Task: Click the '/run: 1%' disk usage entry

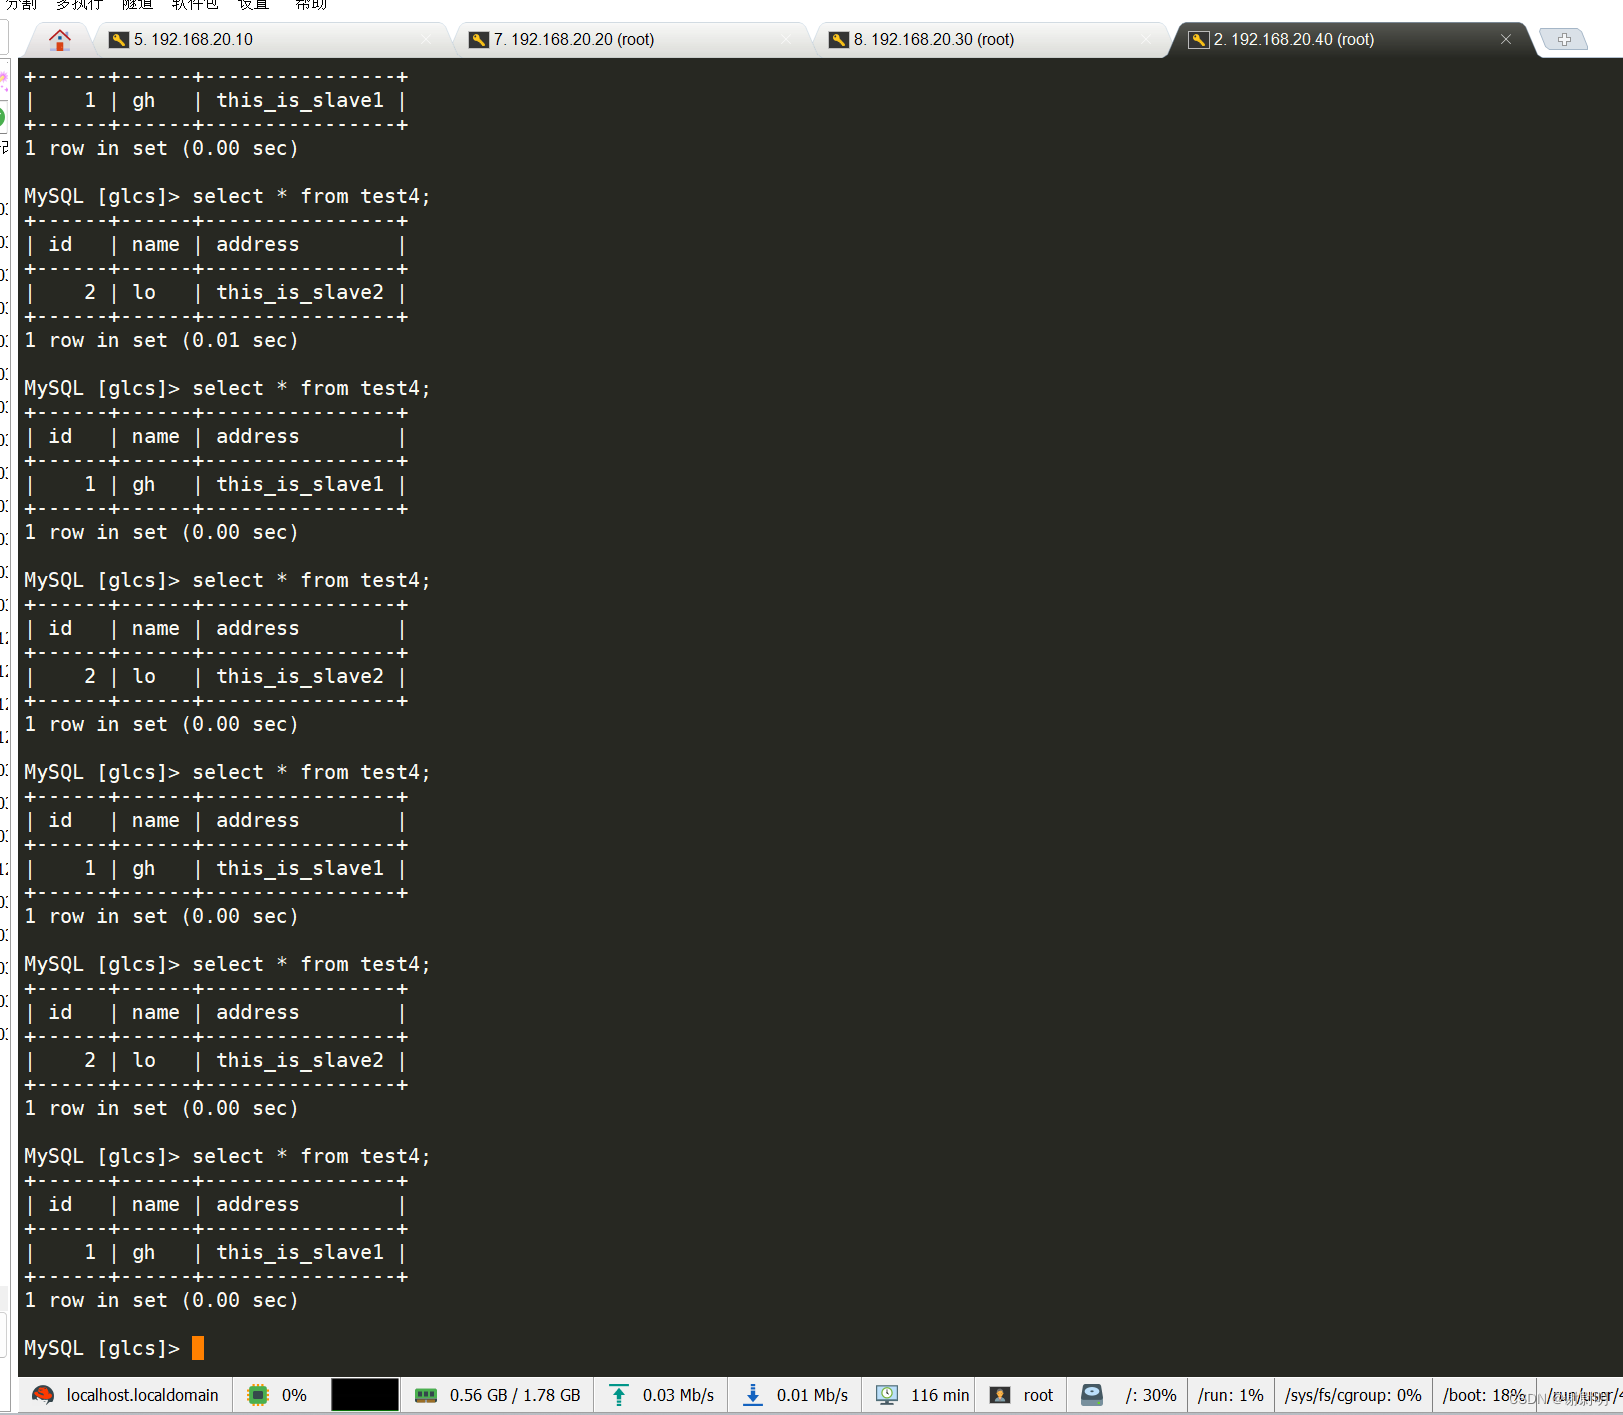Action: pyautogui.click(x=1231, y=1395)
